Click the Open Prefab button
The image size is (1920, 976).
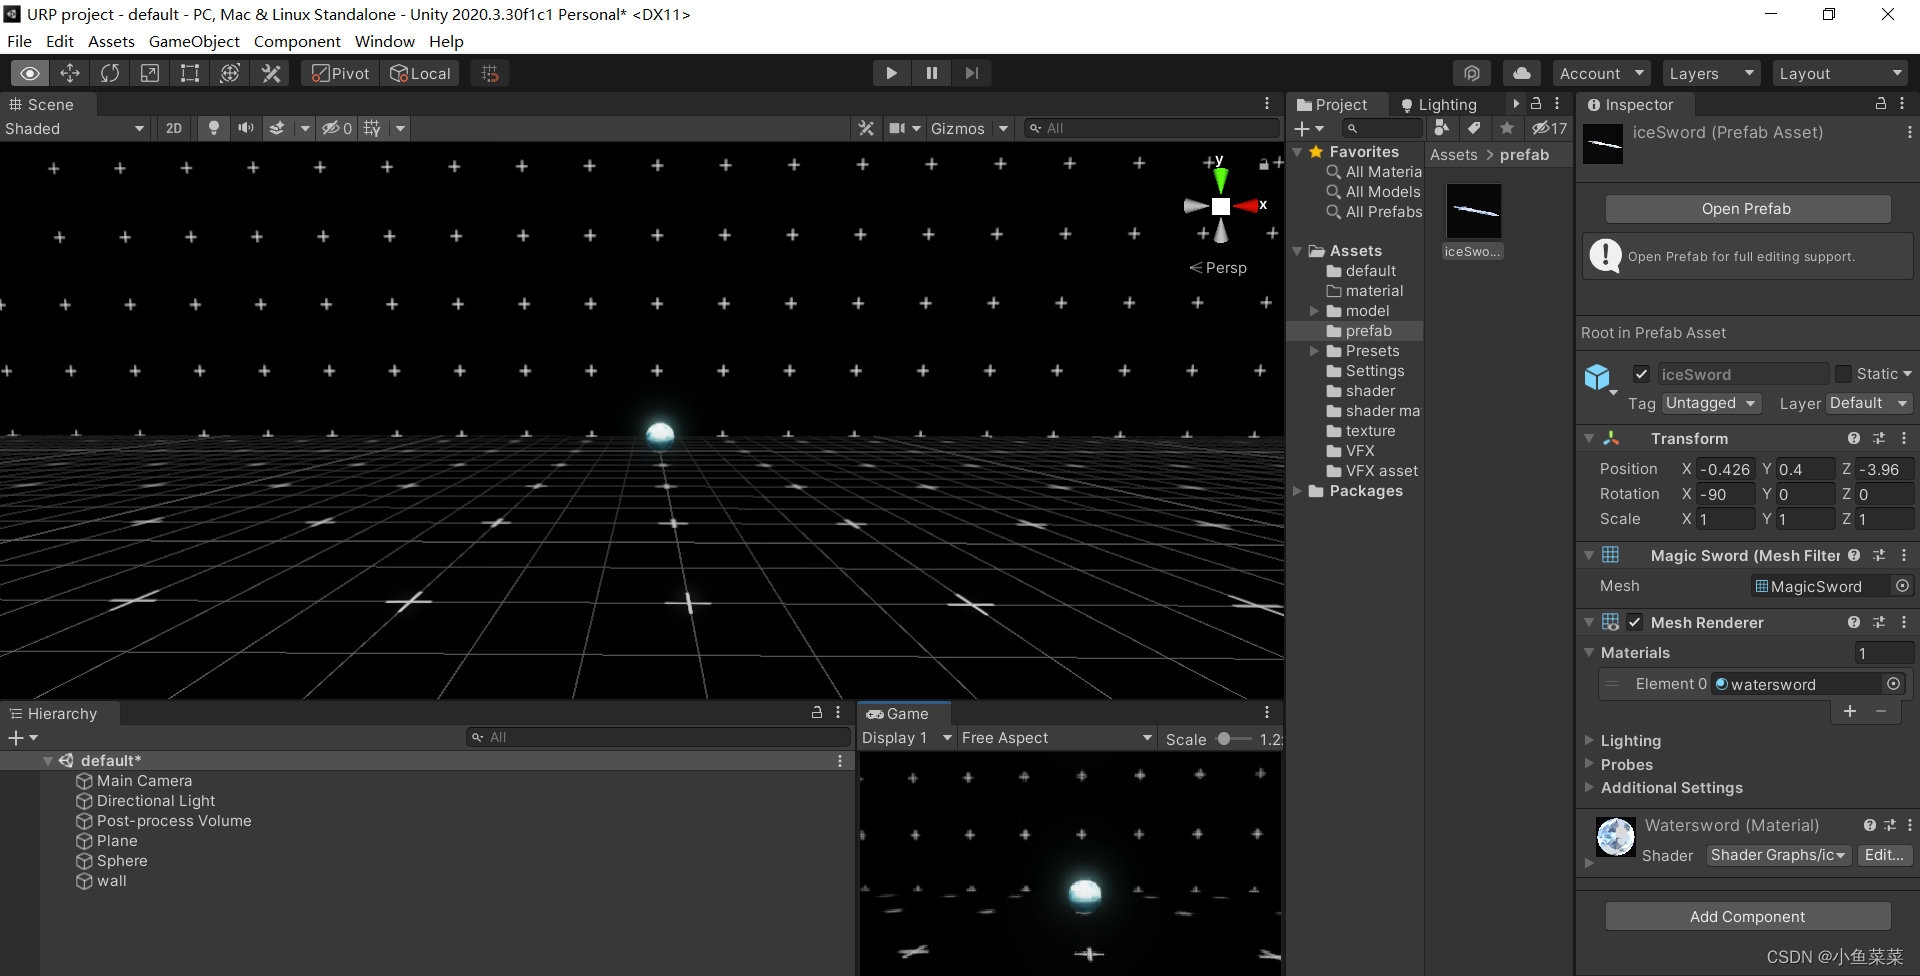click(x=1747, y=208)
